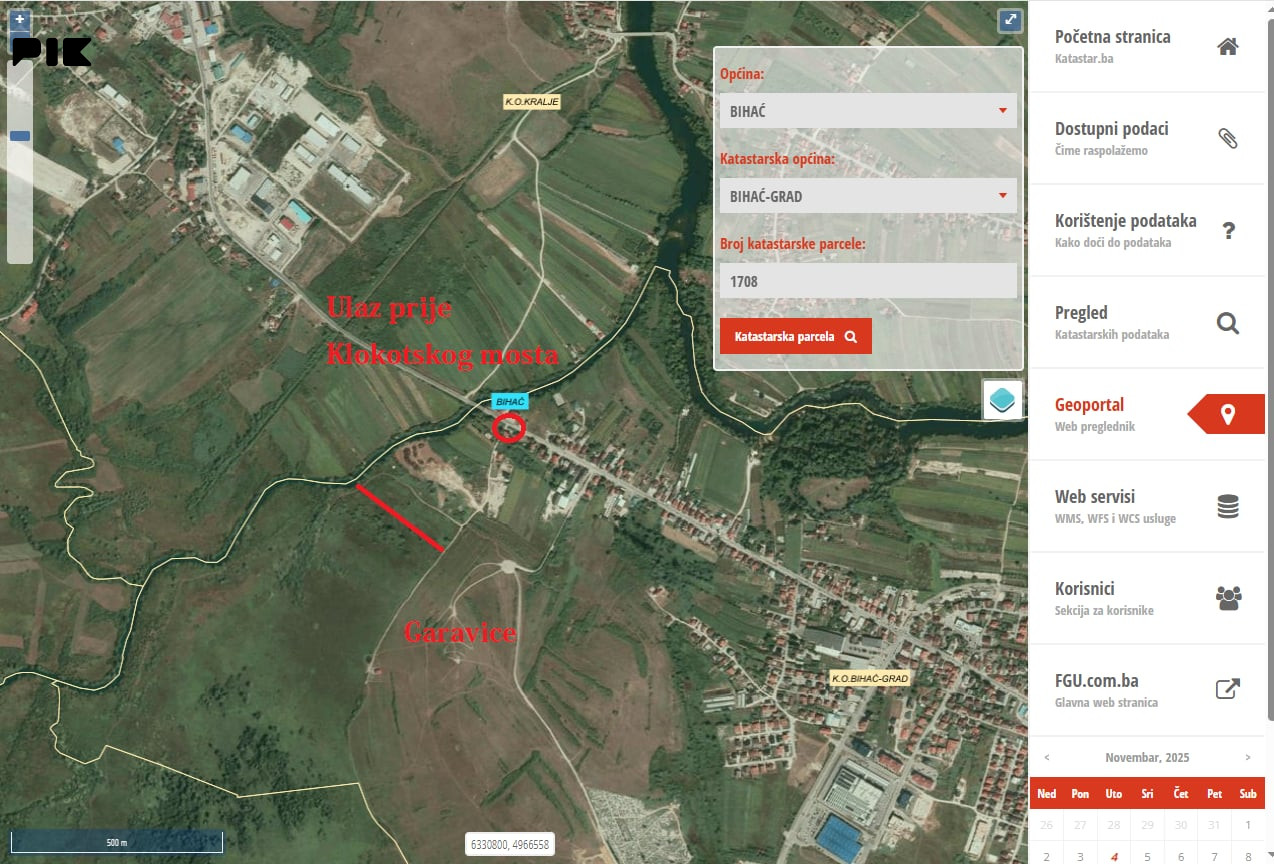Screen dimensions: 1274x864
Task: Open the FGU.com.ba main site link
Action: click(x=1146, y=690)
